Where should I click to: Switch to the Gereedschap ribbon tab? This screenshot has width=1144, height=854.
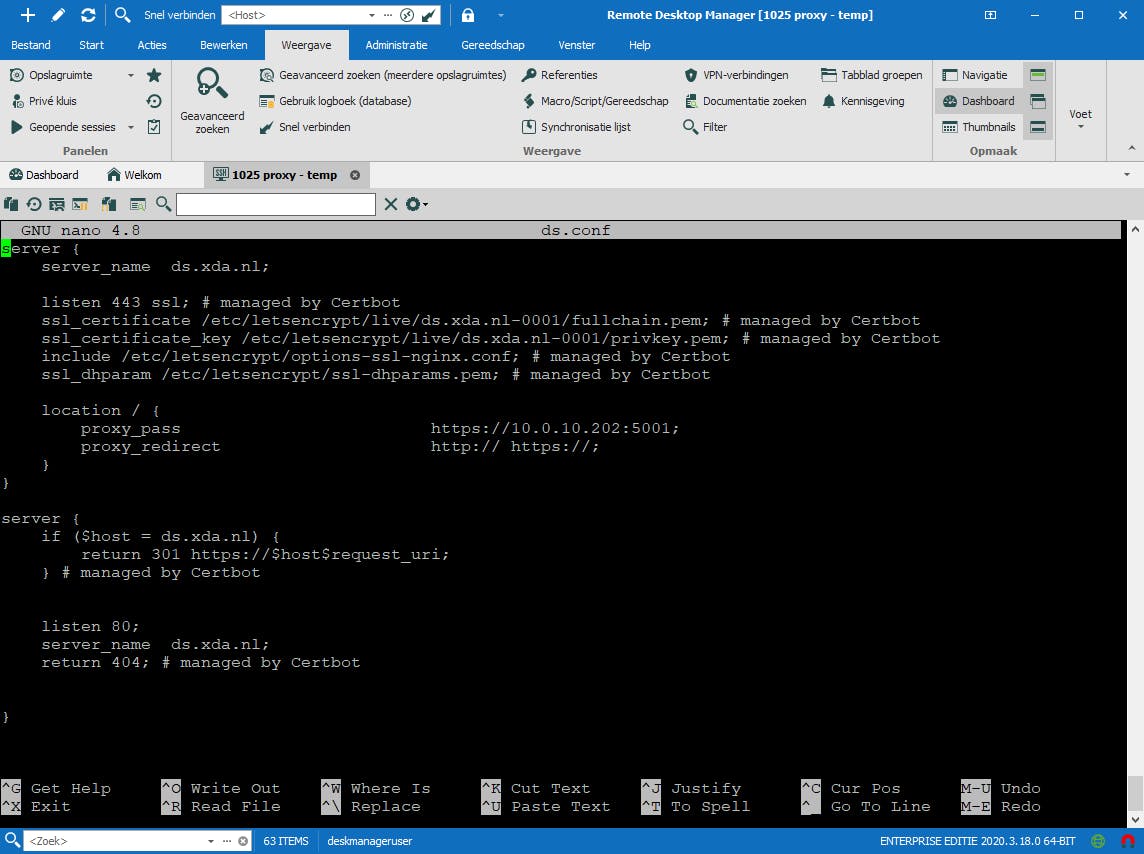click(x=492, y=45)
